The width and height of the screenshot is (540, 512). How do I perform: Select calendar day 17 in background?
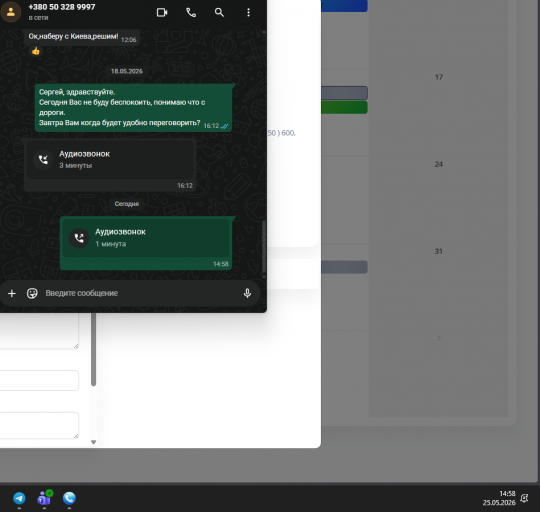coord(438,77)
